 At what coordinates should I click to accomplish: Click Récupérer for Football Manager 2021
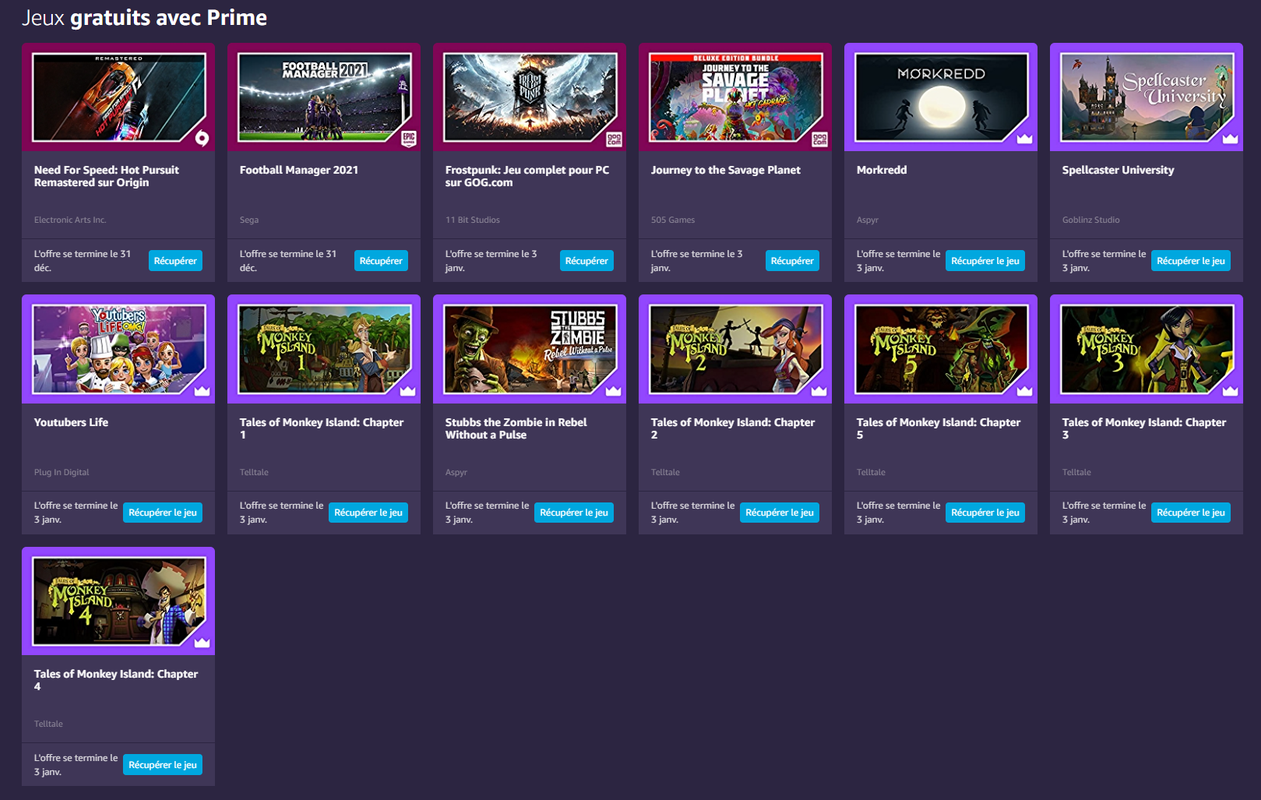pyautogui.click(x=381, y=261)
